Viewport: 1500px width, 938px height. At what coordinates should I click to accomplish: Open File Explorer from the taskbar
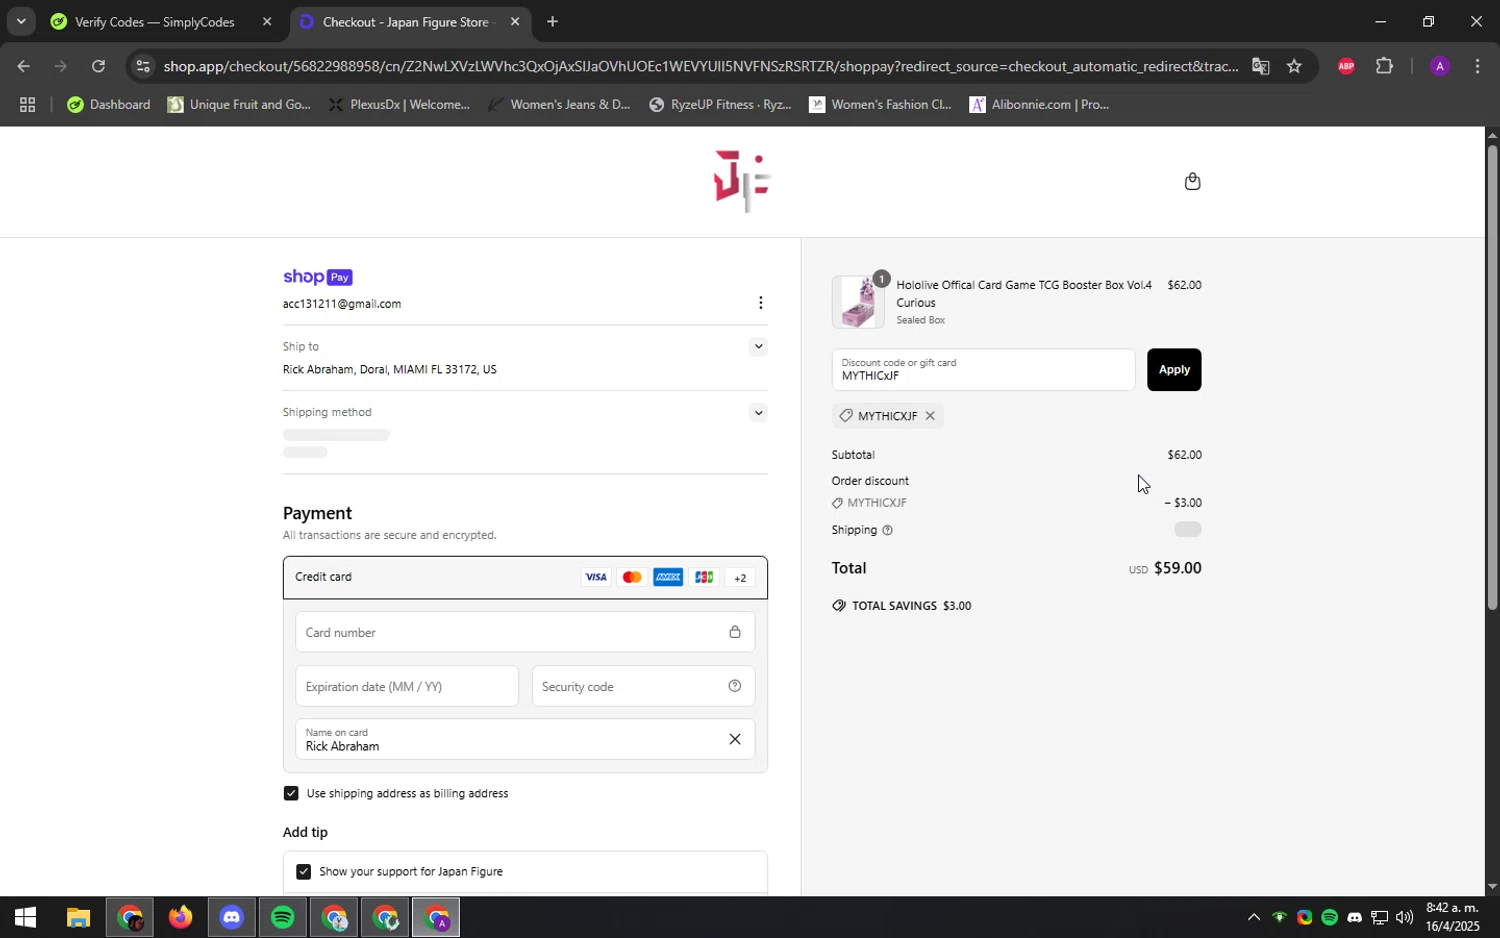pos(78,917)
